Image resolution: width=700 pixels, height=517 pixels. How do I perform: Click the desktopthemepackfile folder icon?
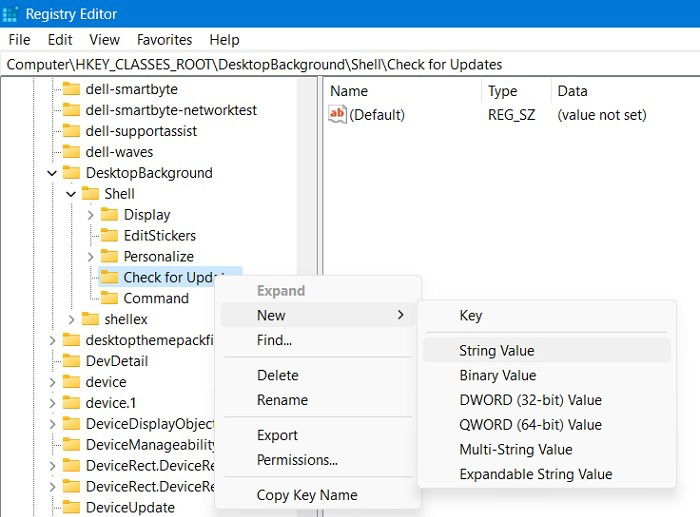(x=71, y=340)
